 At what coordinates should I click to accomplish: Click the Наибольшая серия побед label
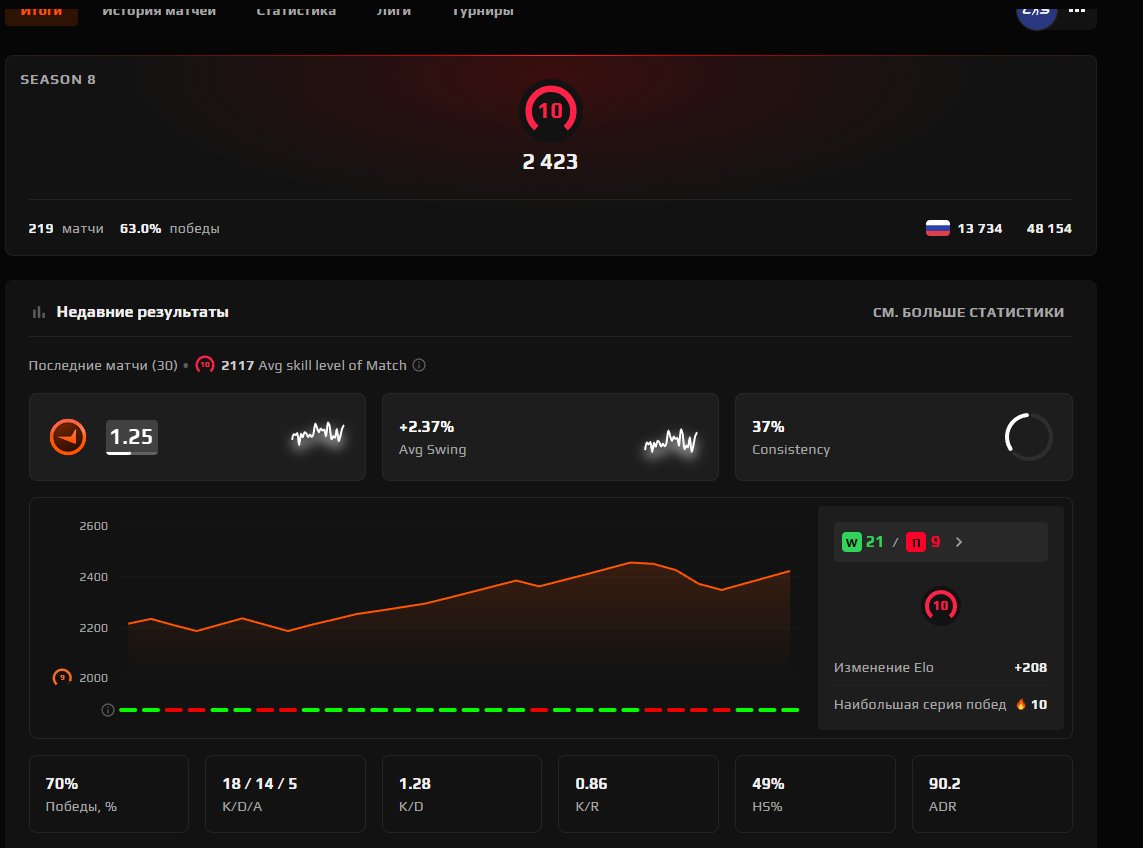pos(920,704)
